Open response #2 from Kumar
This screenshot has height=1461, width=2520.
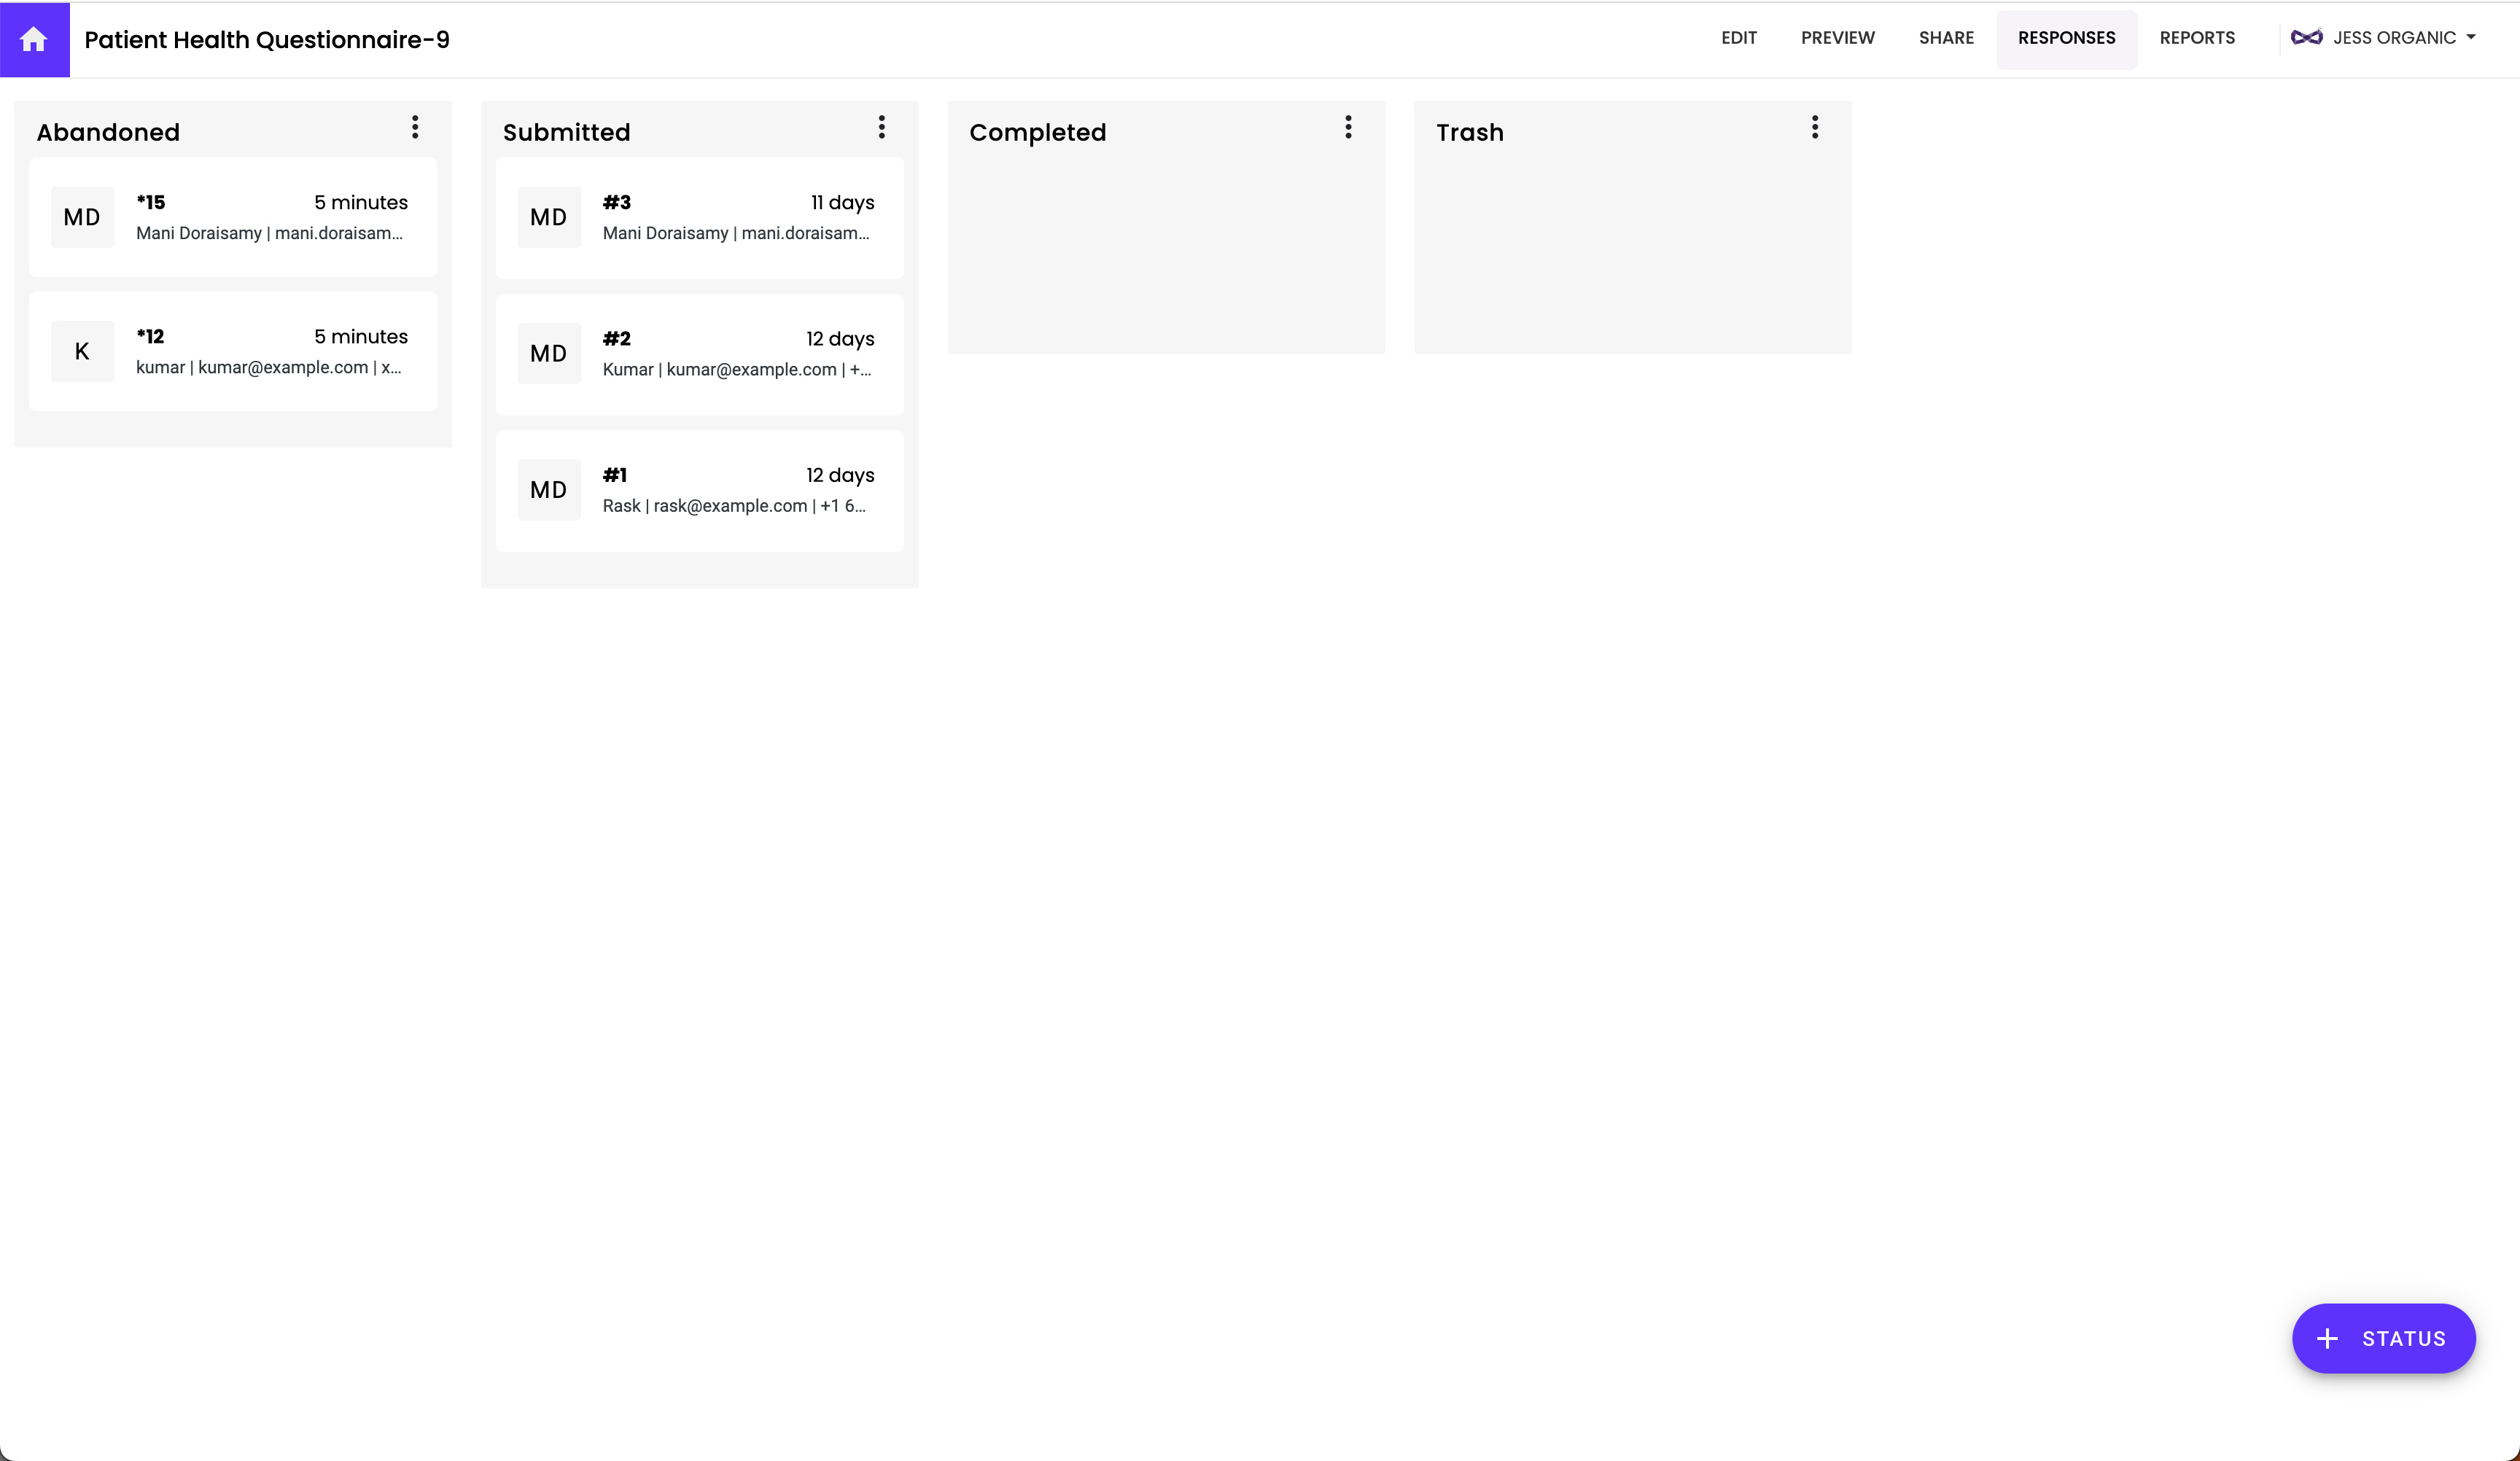(x=700, y=353)
